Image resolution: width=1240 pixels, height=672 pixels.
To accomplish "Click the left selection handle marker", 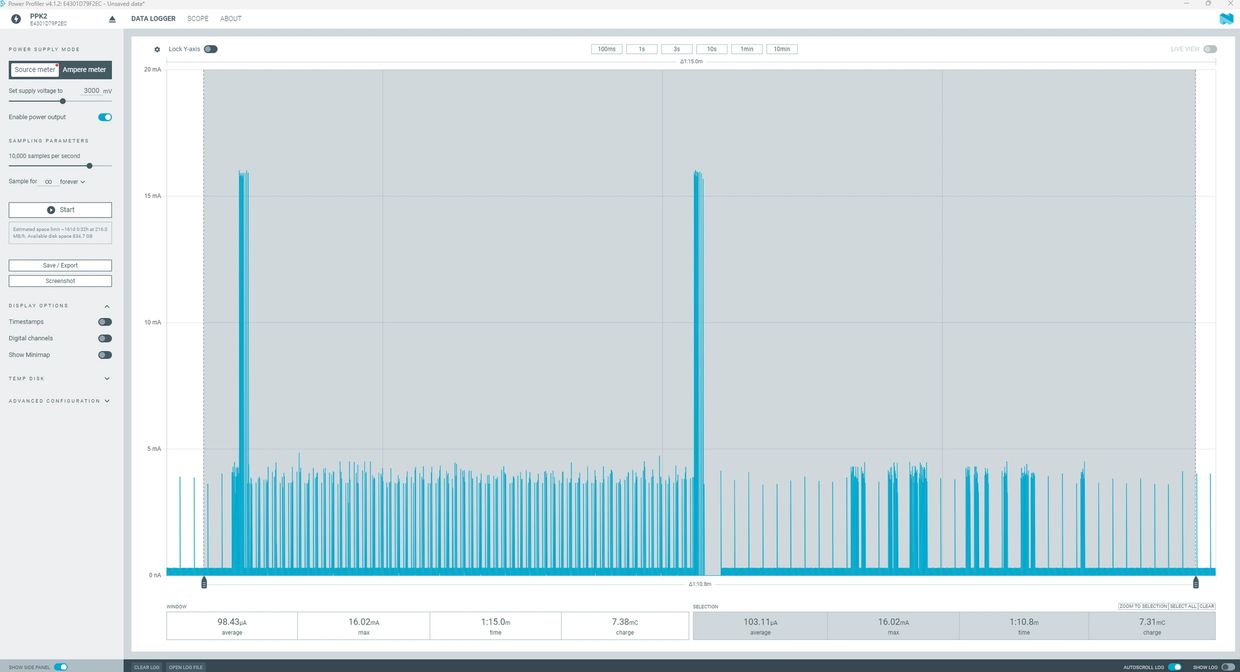I will 204,582.
